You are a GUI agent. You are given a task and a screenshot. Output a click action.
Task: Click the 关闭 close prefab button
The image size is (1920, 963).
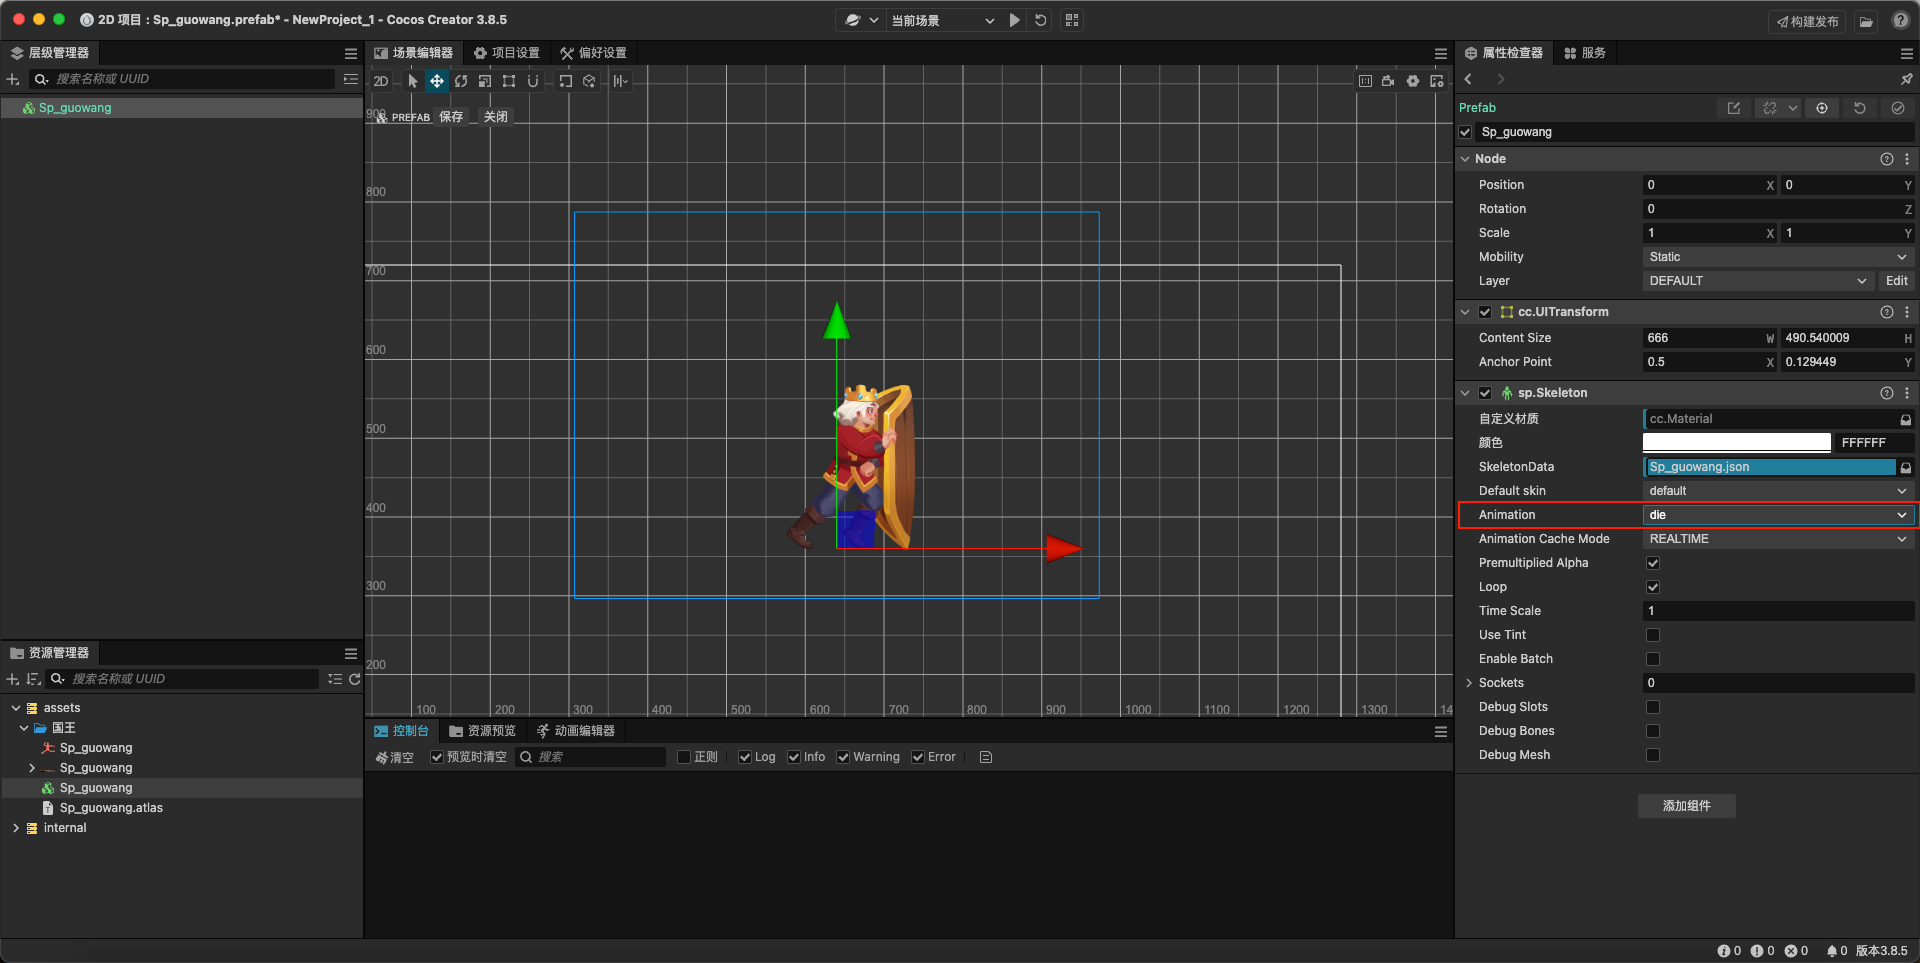coord(496,117)
